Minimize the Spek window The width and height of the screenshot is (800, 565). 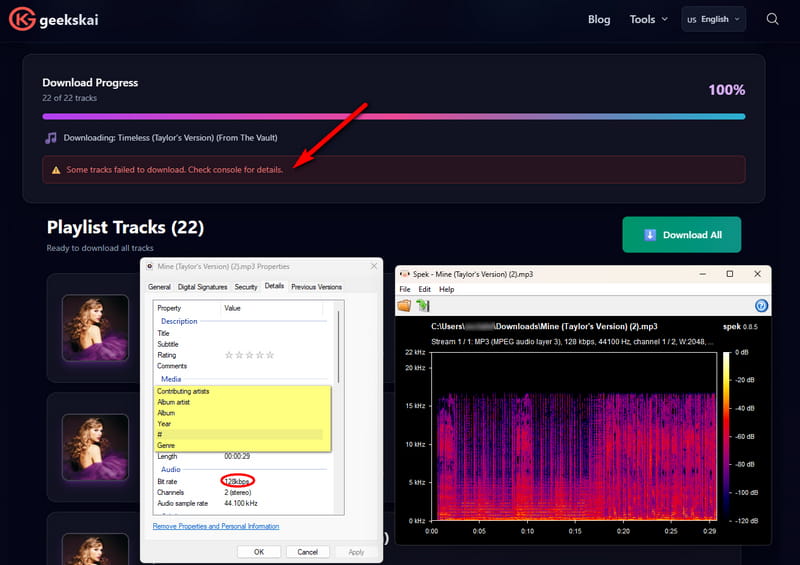(703, 274)
